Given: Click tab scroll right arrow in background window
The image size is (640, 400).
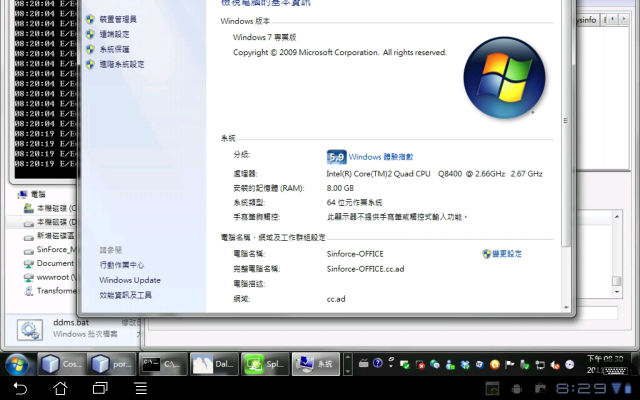Looking at the screenshot, I should [623, 19].
